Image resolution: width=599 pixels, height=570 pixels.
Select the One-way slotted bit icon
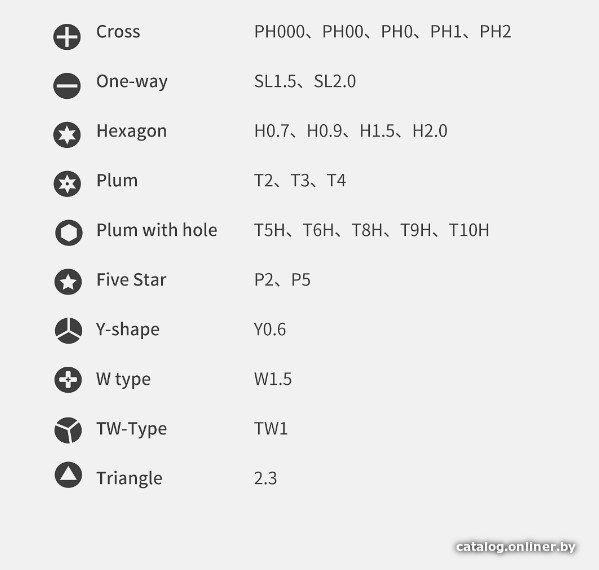tap(67, 85)
